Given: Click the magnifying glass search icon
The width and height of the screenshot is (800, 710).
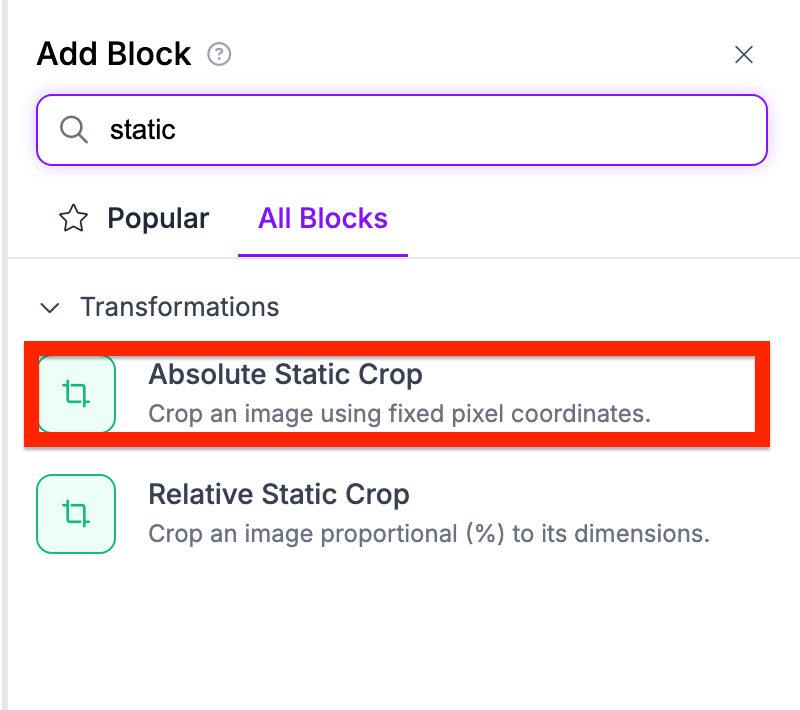Looking at the screenshot, I should 73,129.
